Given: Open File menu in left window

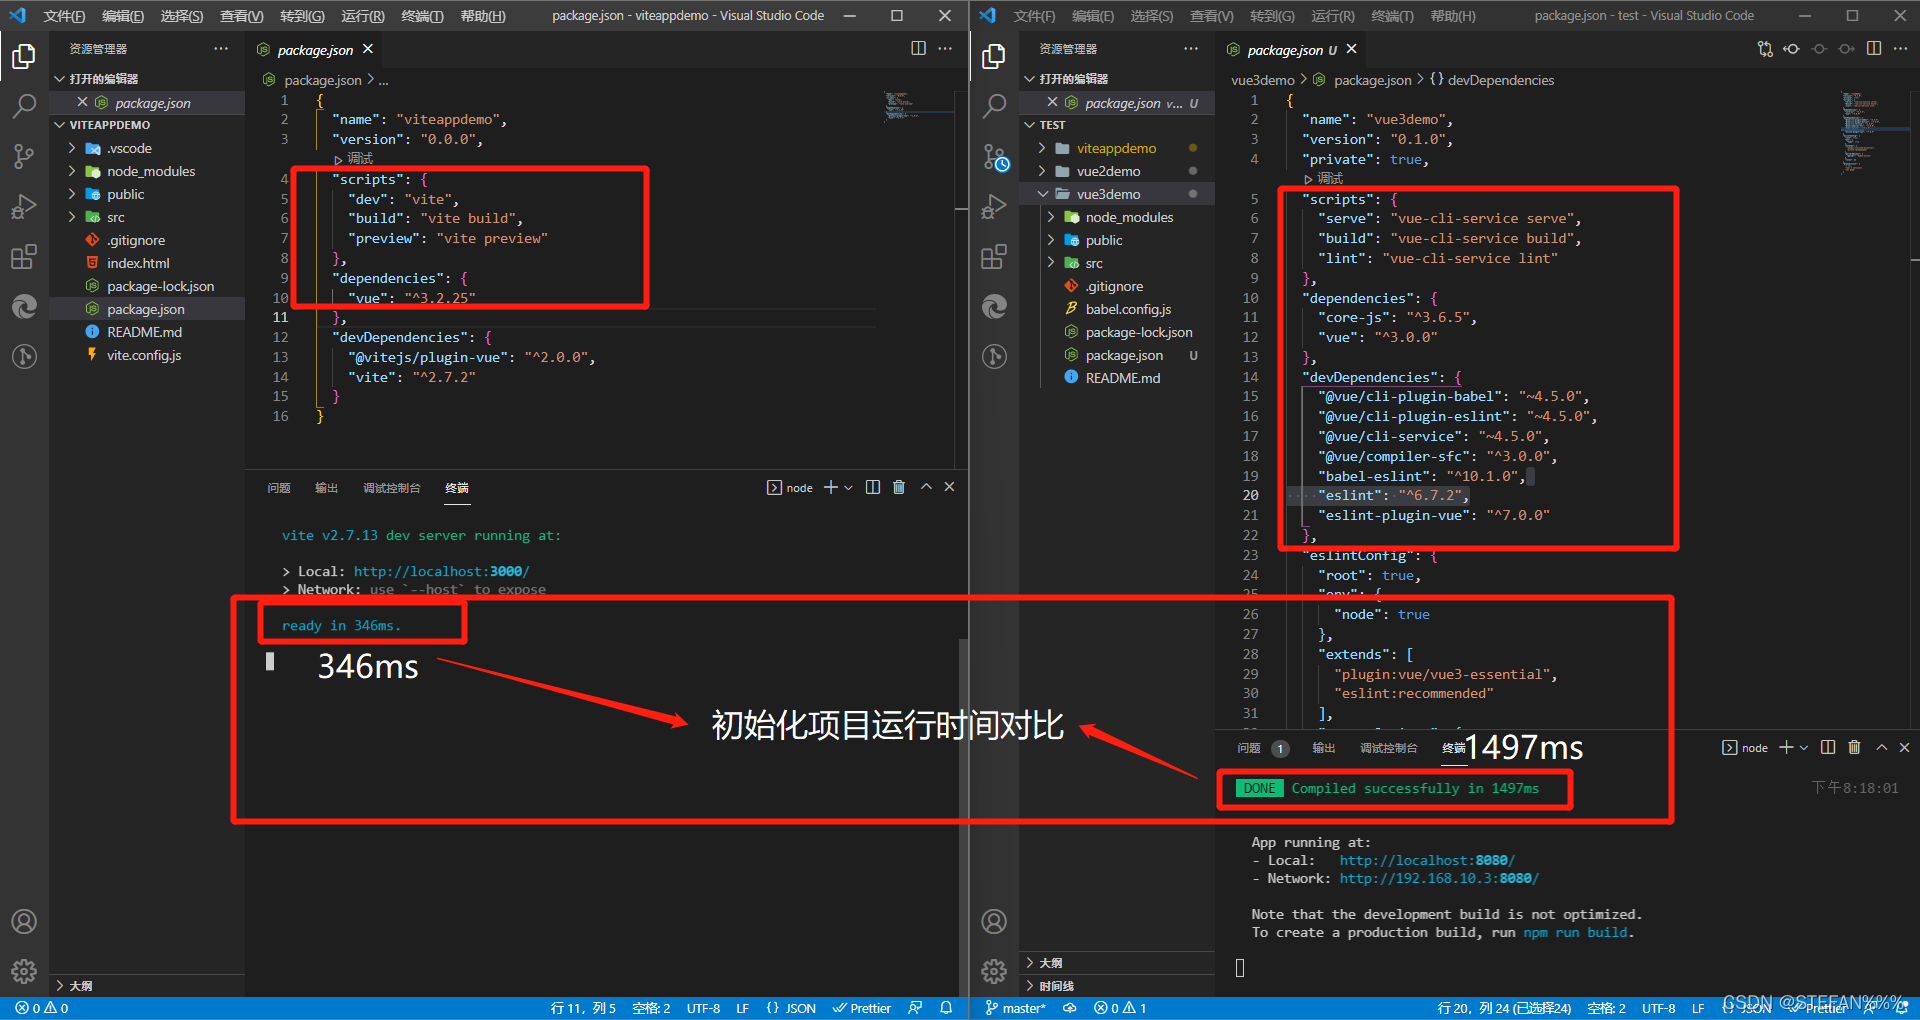Looking at the screenshot, I should (x=64, y=16).
